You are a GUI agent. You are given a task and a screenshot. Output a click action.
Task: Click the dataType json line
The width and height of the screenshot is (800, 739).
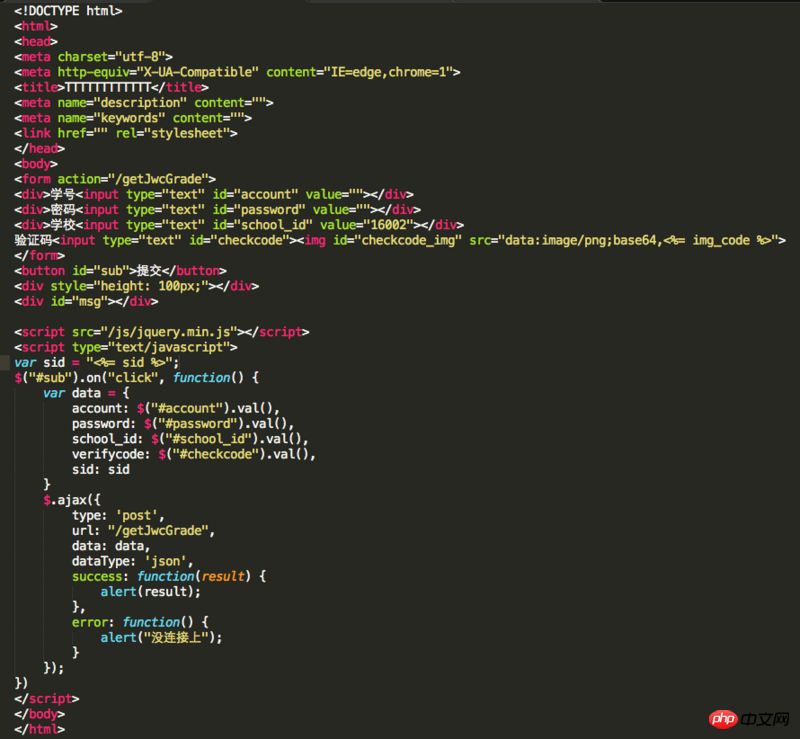point(132,561)
